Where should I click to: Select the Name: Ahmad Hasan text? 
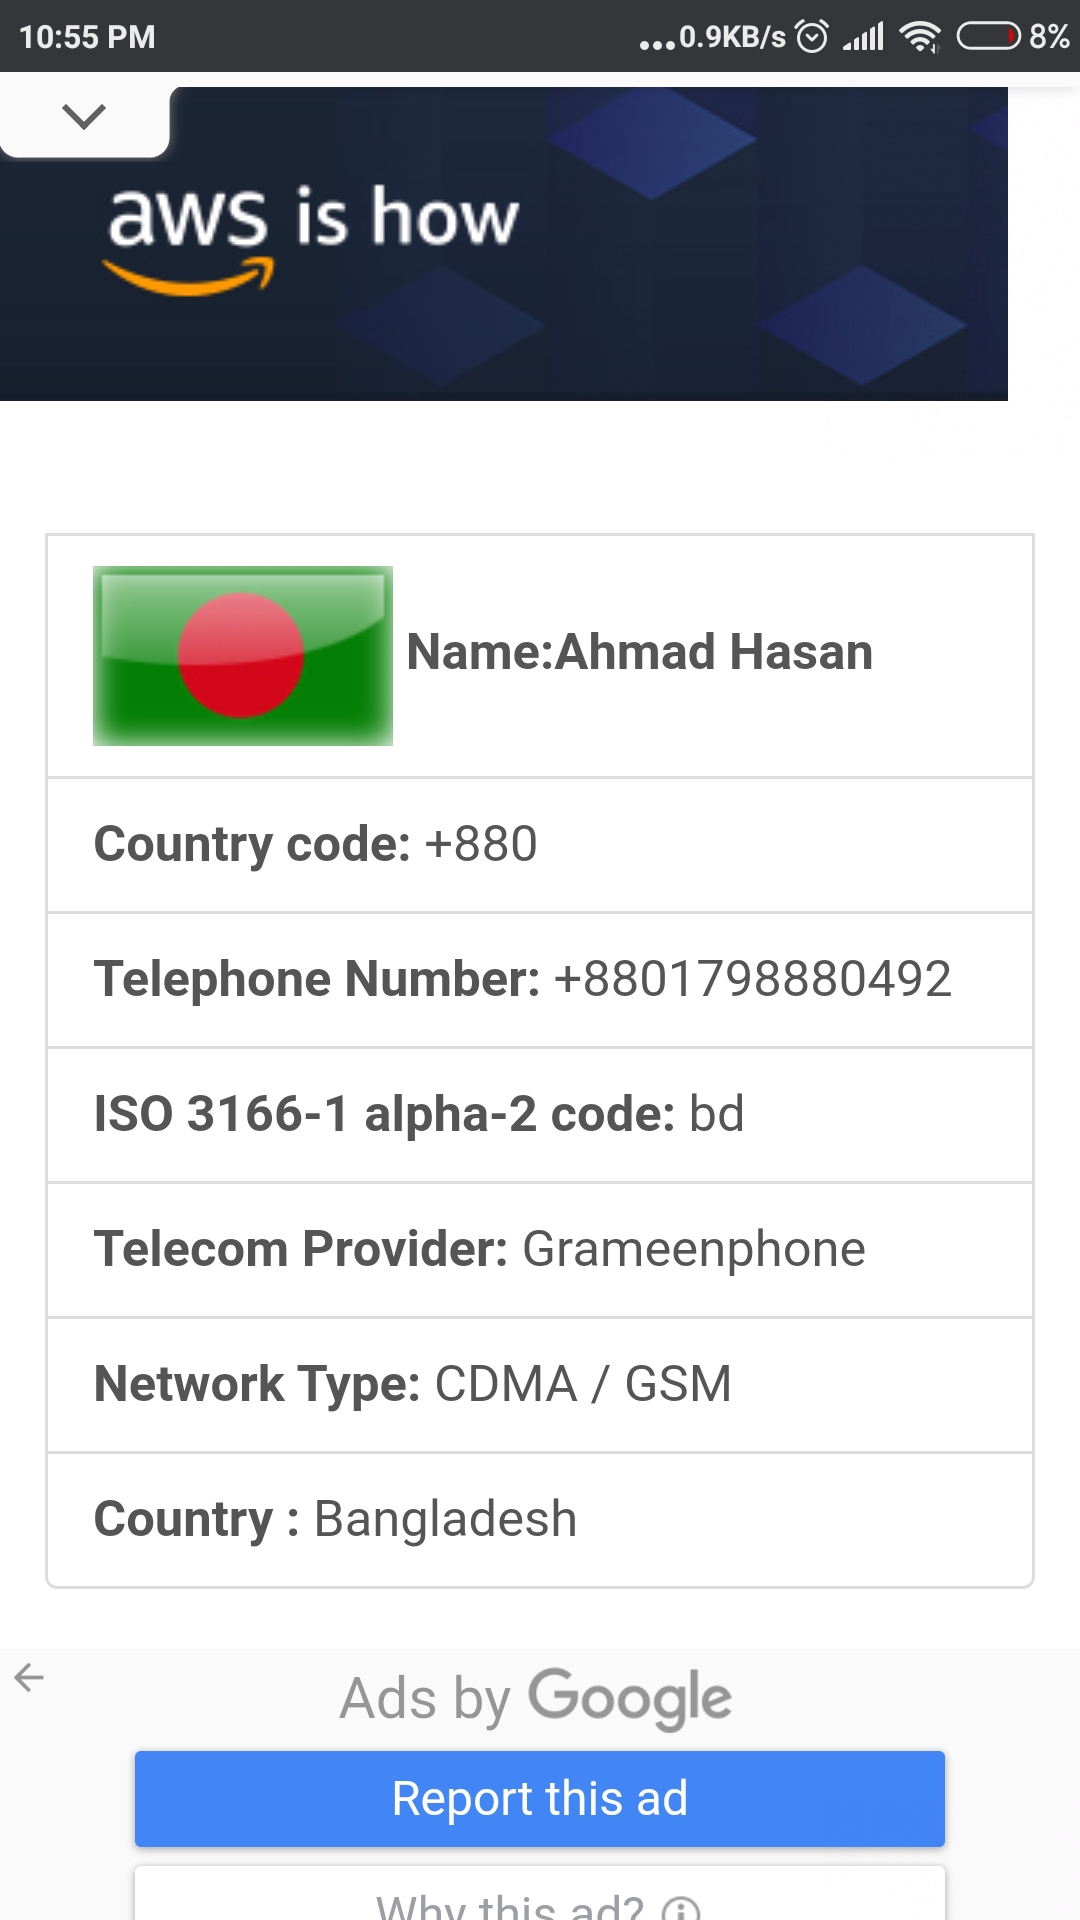coord(640,652)
